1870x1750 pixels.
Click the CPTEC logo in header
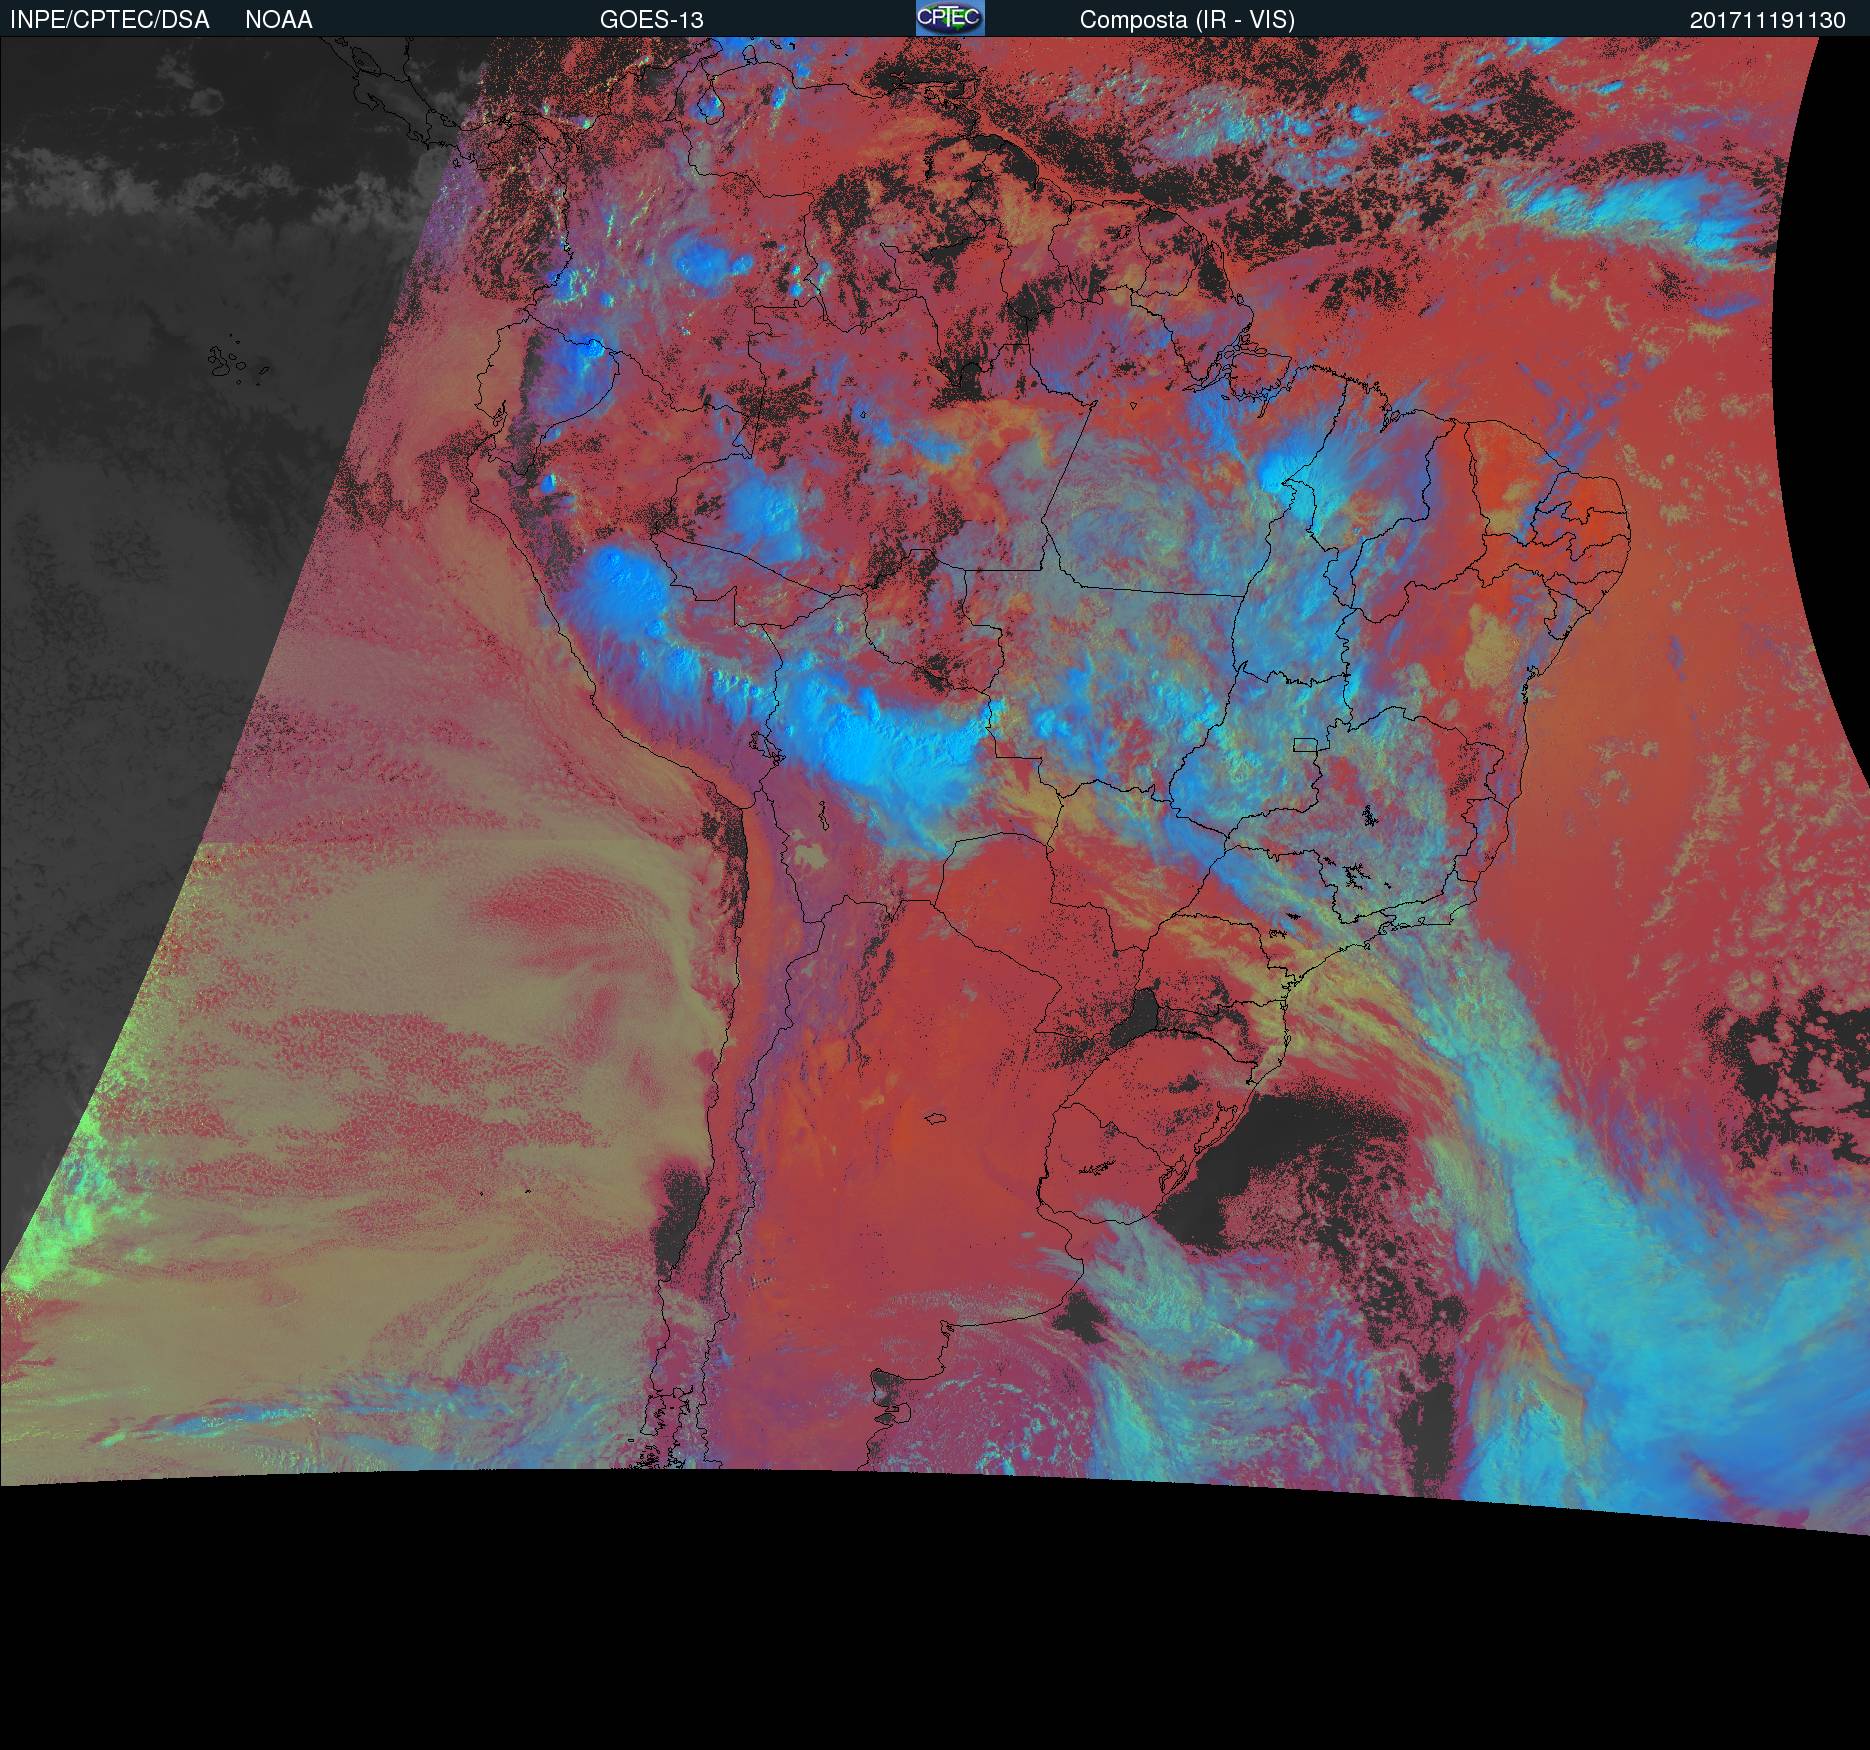pos(950,18)
